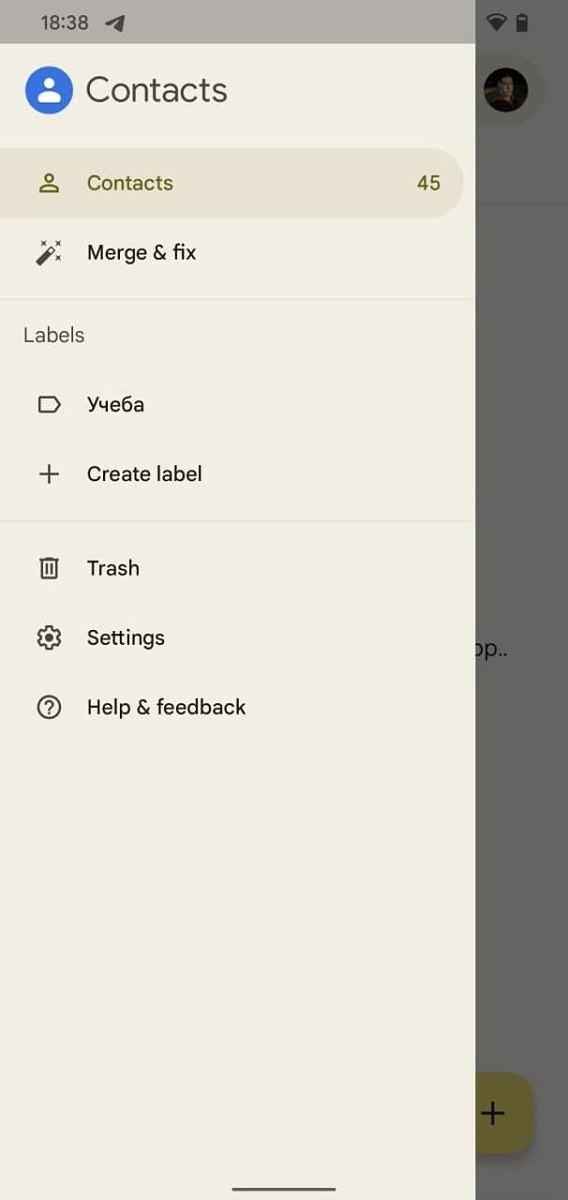This screenshot has width=568, height=1200.
Task: Click the magic wand Merge & fix icon
Action: (49, 253)
